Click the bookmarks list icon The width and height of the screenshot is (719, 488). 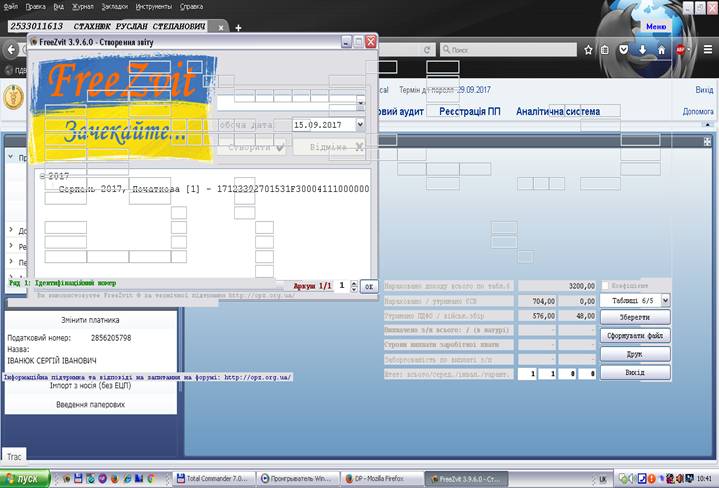pyautogui.click(x=605, y=49)
